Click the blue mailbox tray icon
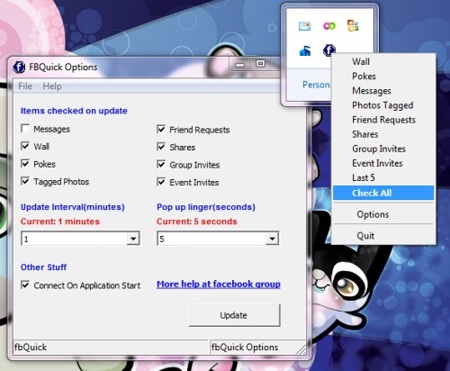 (305, 51)
